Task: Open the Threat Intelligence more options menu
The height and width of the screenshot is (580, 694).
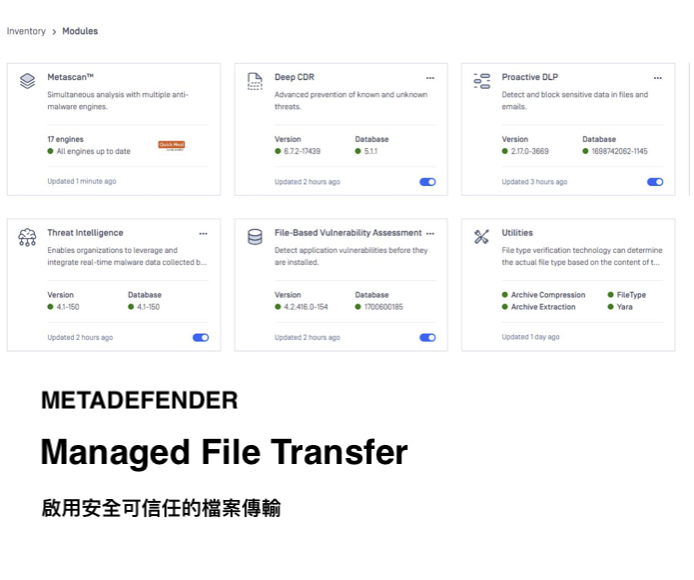Action: (203, 234)
